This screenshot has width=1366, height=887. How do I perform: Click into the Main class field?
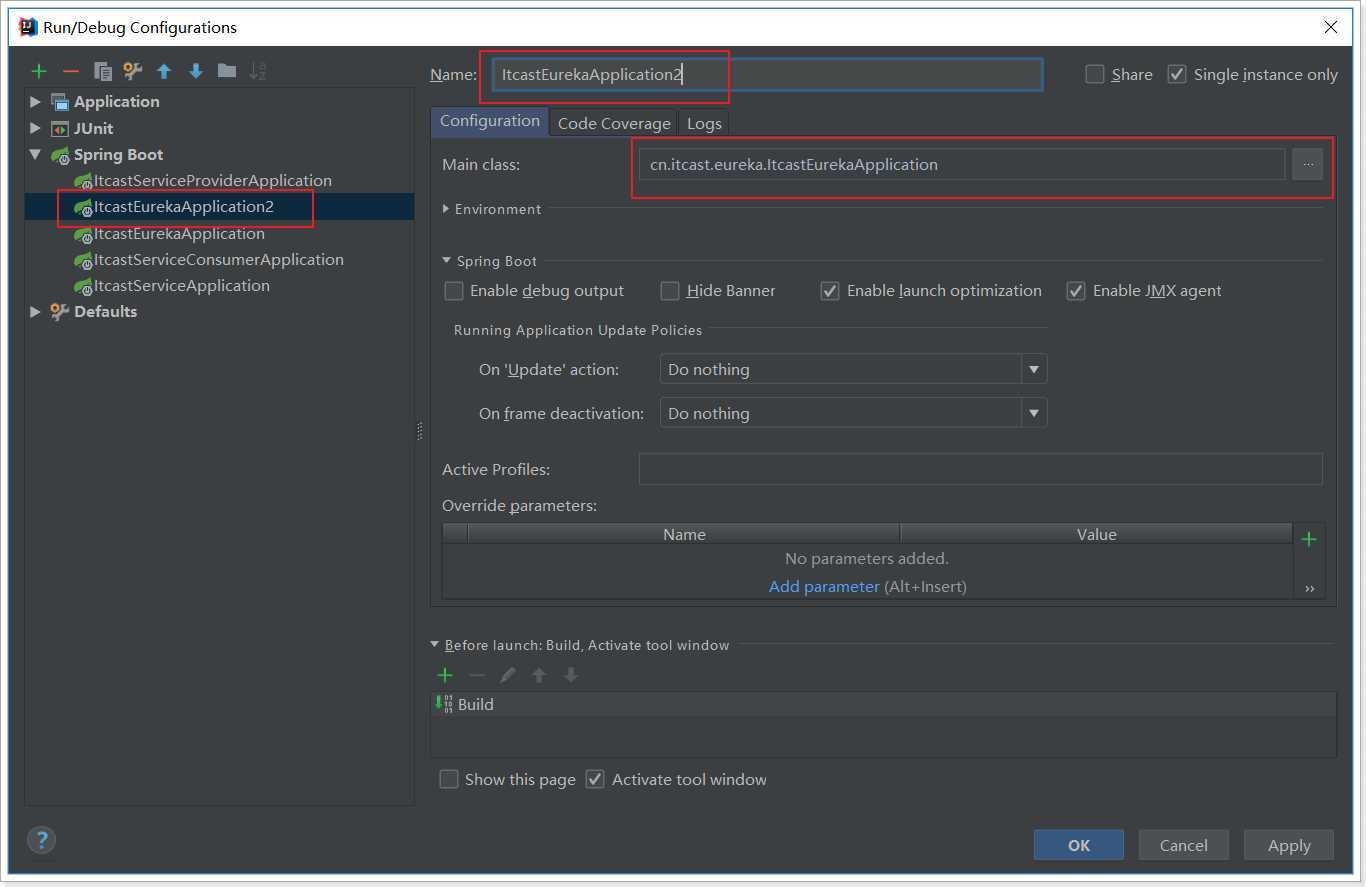point(962,164)
